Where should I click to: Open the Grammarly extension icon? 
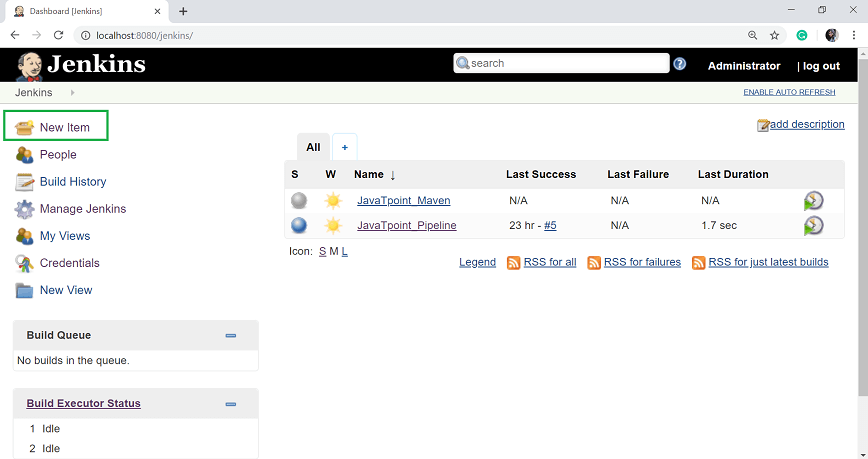[x=802, y=35]
